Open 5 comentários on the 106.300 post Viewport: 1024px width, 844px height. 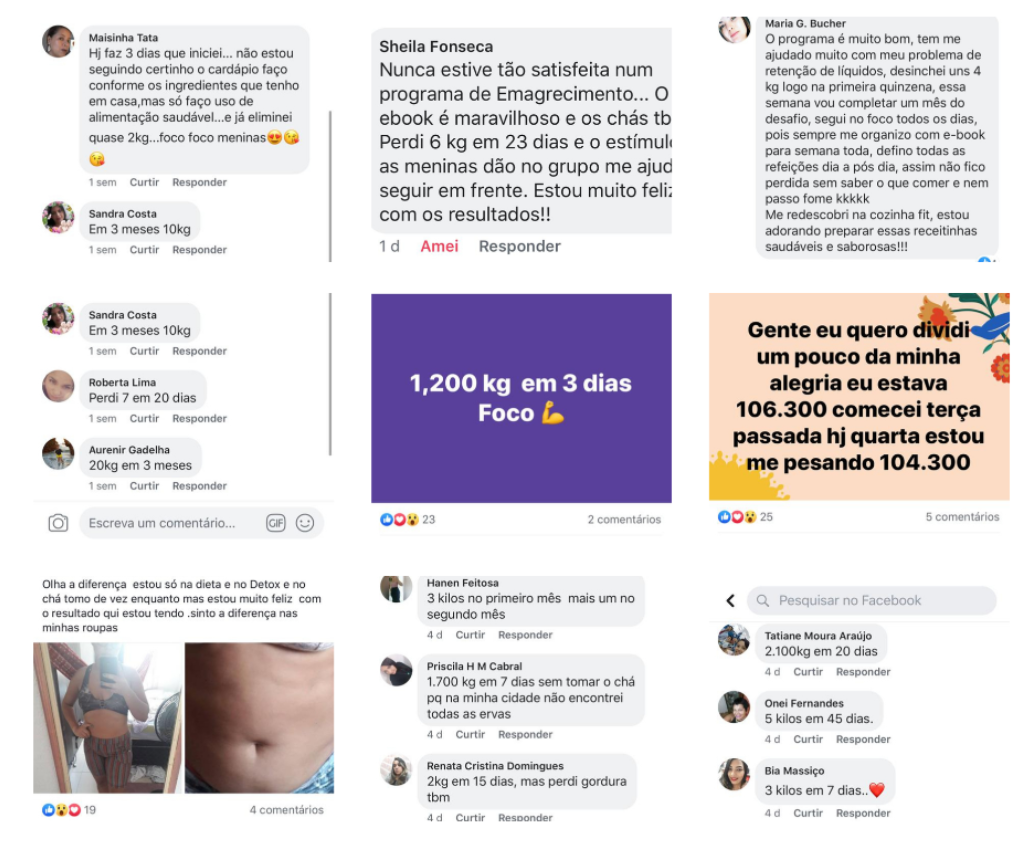click(x=962, y=517)
